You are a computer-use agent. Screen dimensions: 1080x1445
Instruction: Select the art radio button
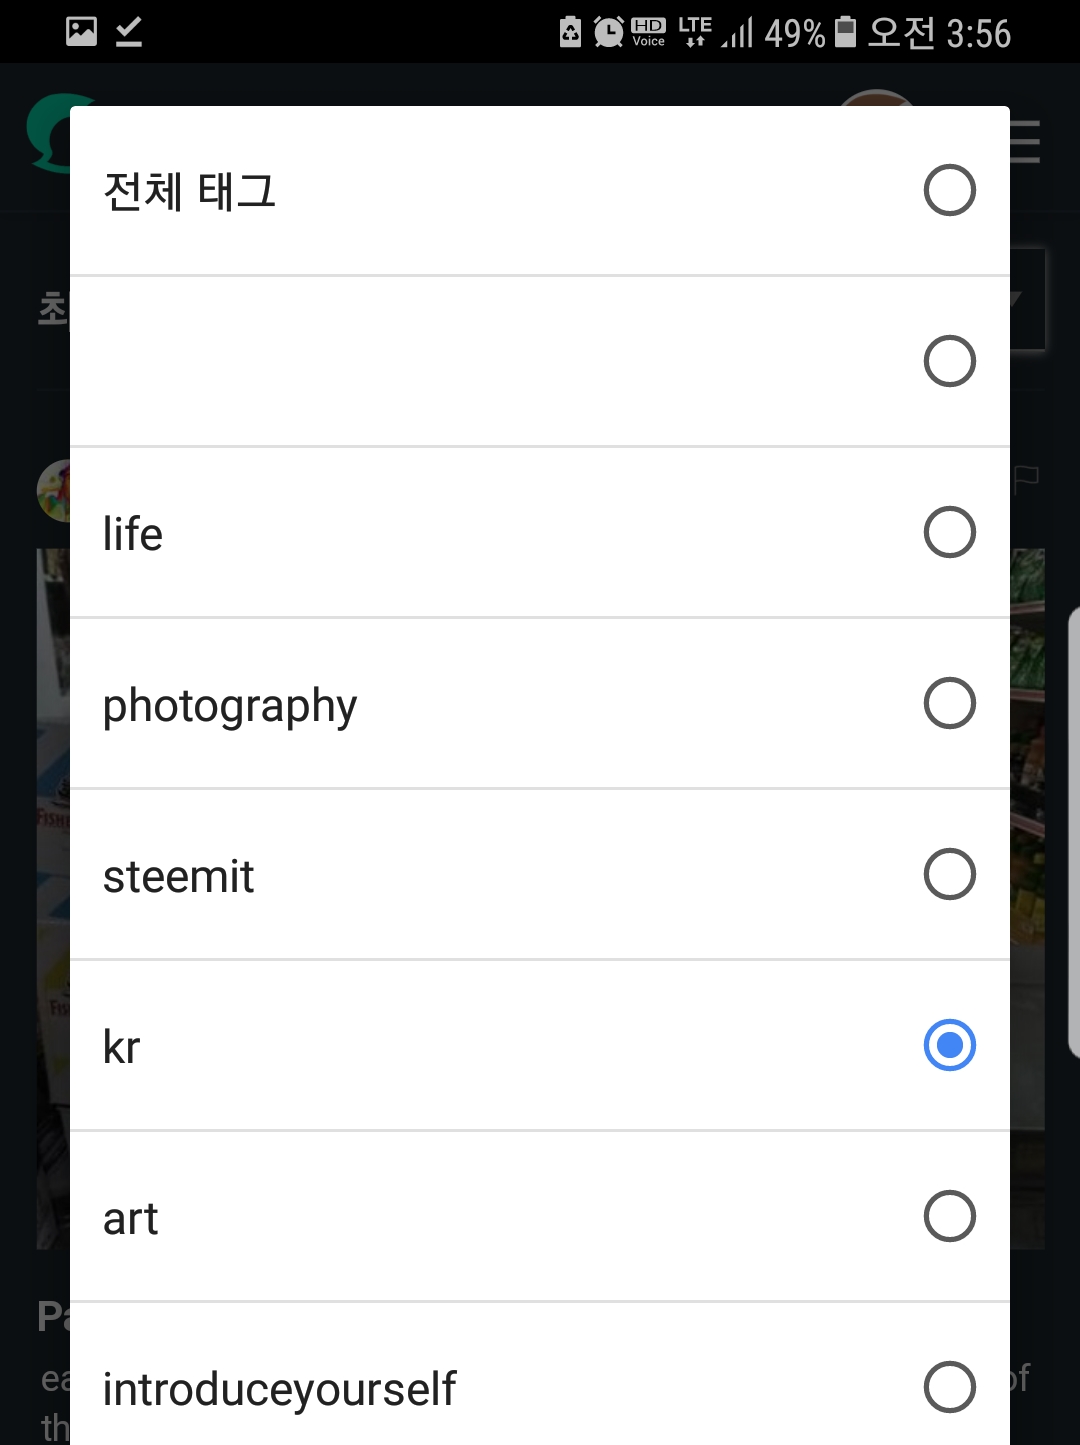pyautogui.click(x=949, y=1216)
